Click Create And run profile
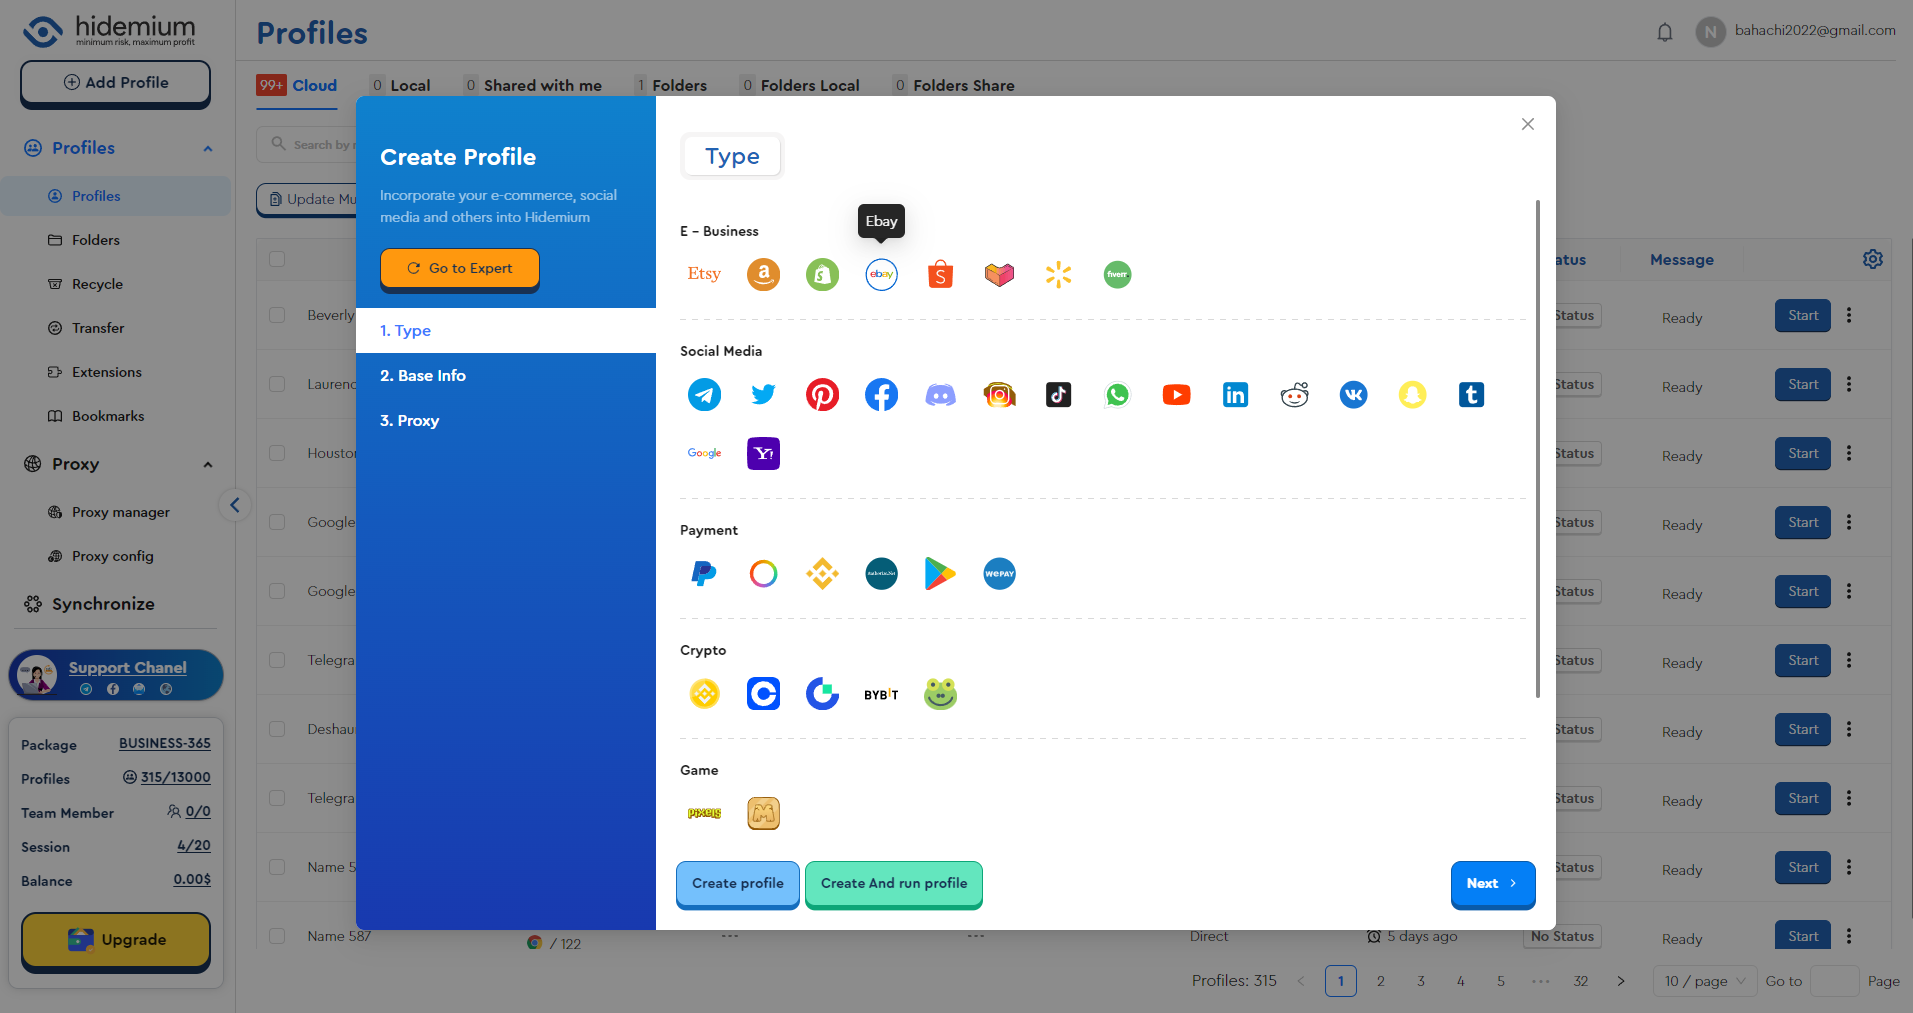The width and height of the screenshot is (1913, 1013). (x=894, y=884)
